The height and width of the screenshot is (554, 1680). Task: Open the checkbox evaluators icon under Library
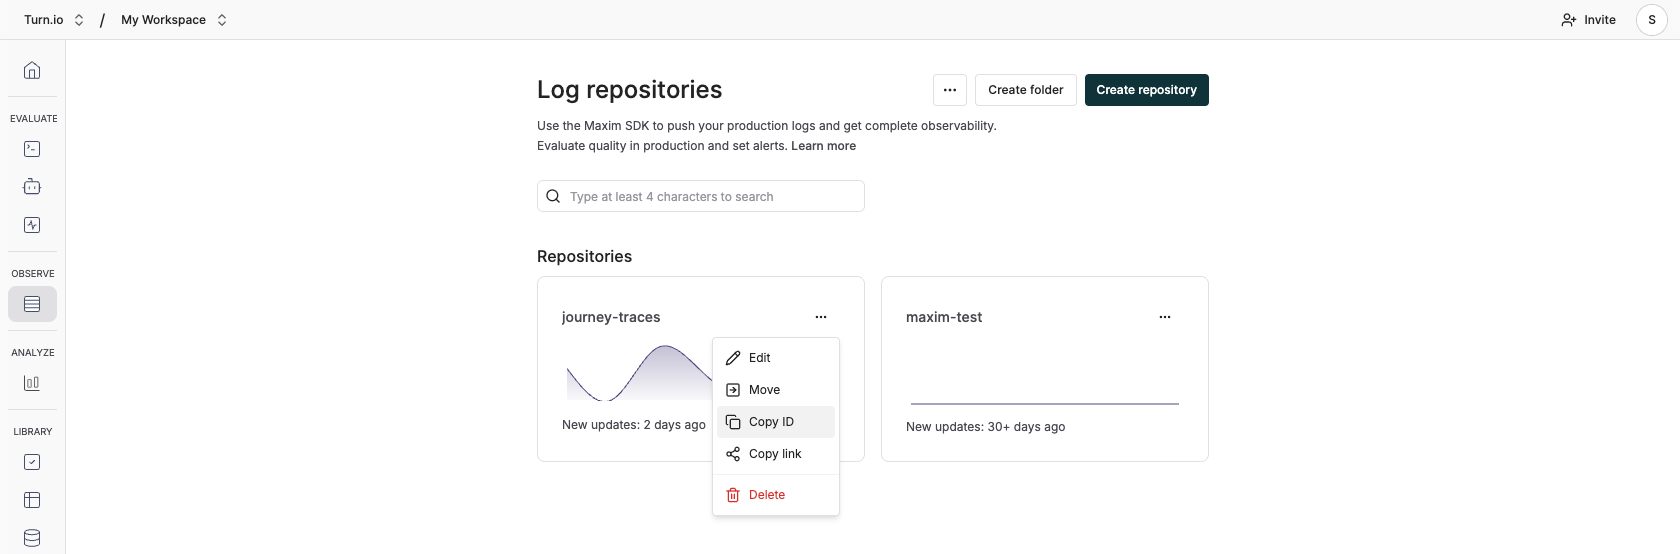(x=32, y=462)
